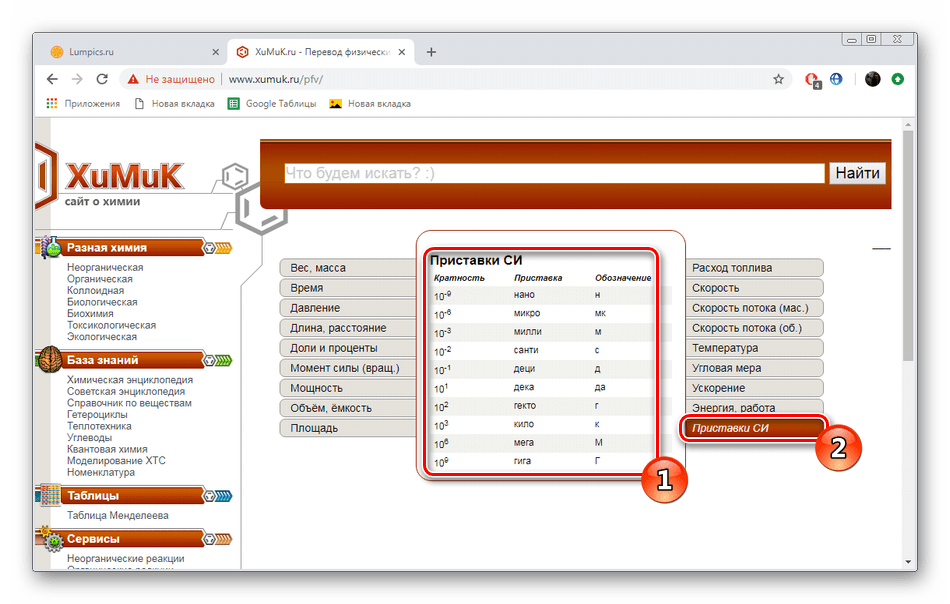Open the Приложения apps grid icon

(x=52, y=104)
